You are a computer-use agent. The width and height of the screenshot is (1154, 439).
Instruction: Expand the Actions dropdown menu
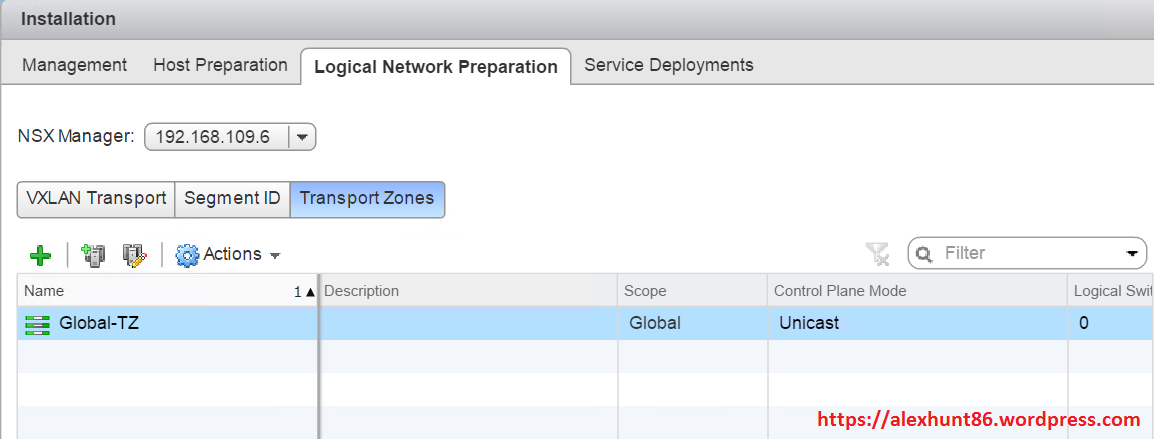pyautogui.click(x=274, y=255)
